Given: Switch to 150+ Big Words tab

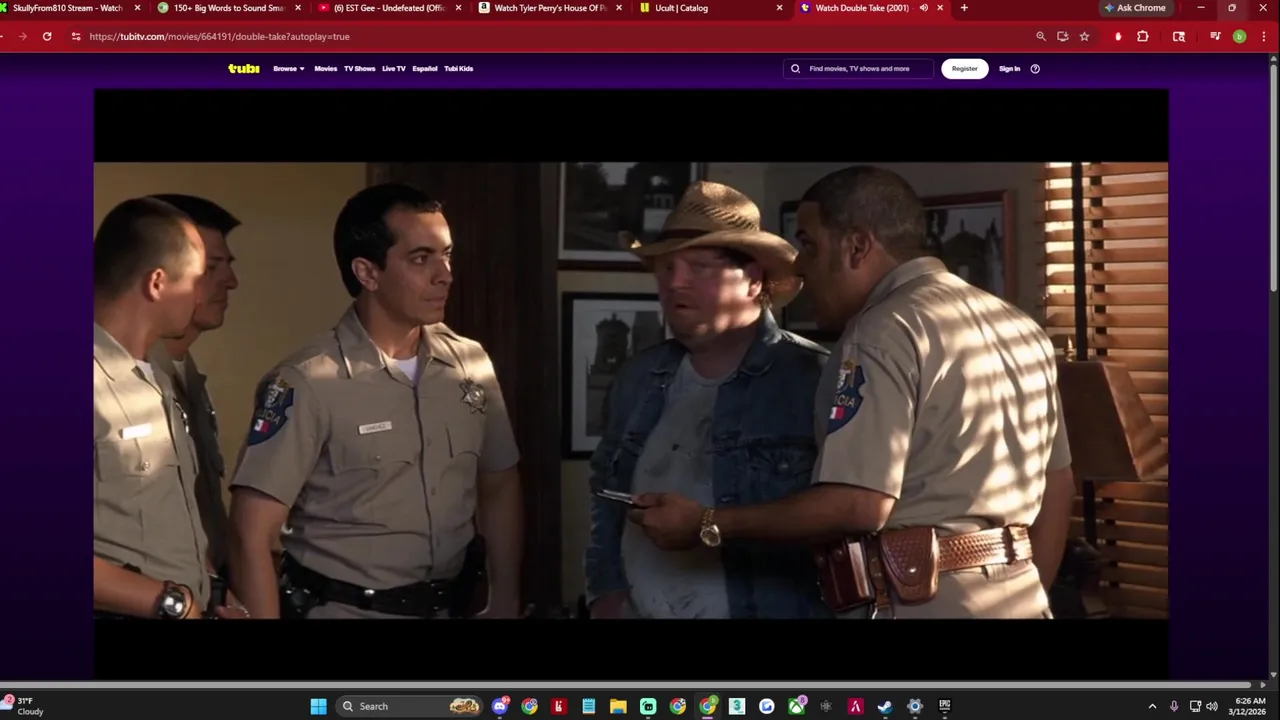Looking at the screenshot, I should point(222,8).
